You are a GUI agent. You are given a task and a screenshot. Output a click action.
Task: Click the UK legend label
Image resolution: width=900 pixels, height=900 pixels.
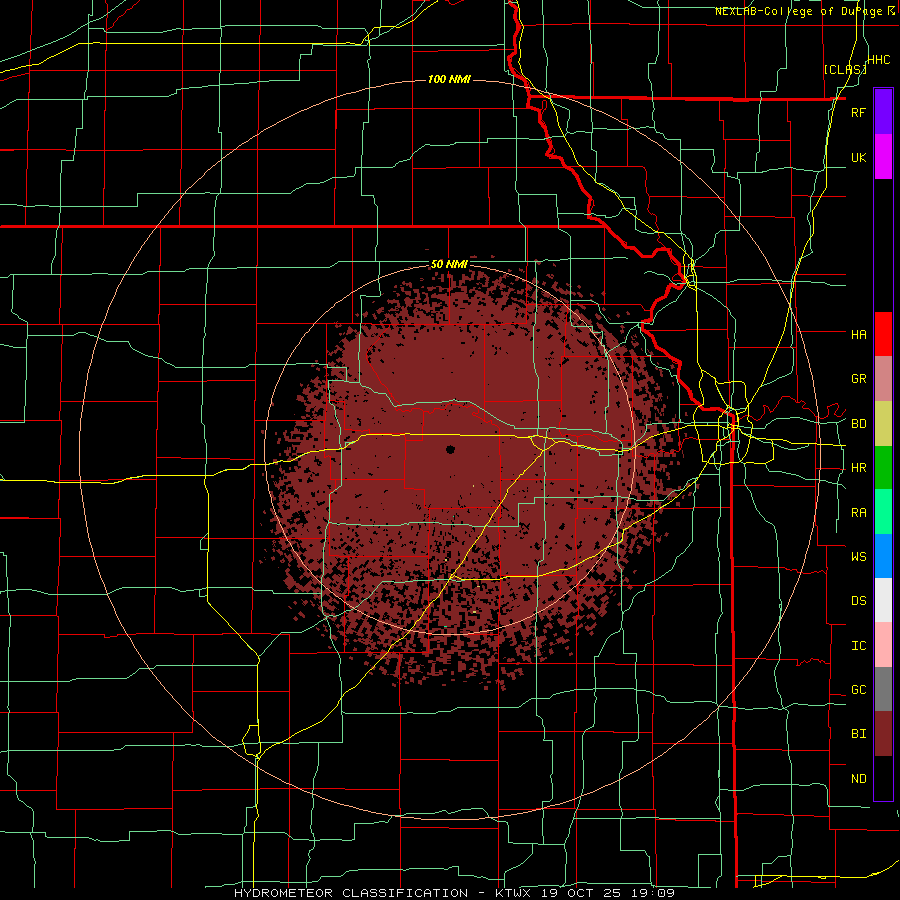coord(858,157)
